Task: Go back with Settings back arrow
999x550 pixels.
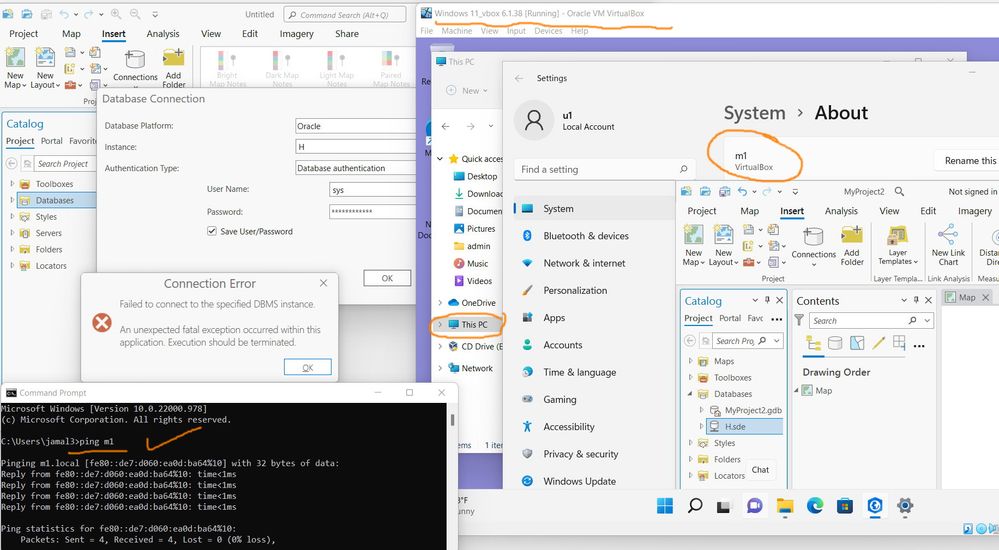Action: [x=519, y=78]
